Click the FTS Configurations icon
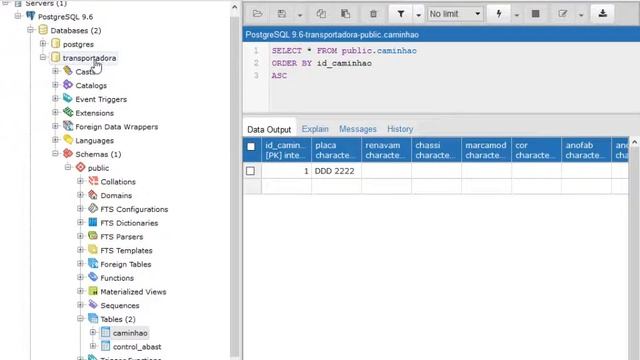This screenshot has width=640, height=360. tap(93, 209)
